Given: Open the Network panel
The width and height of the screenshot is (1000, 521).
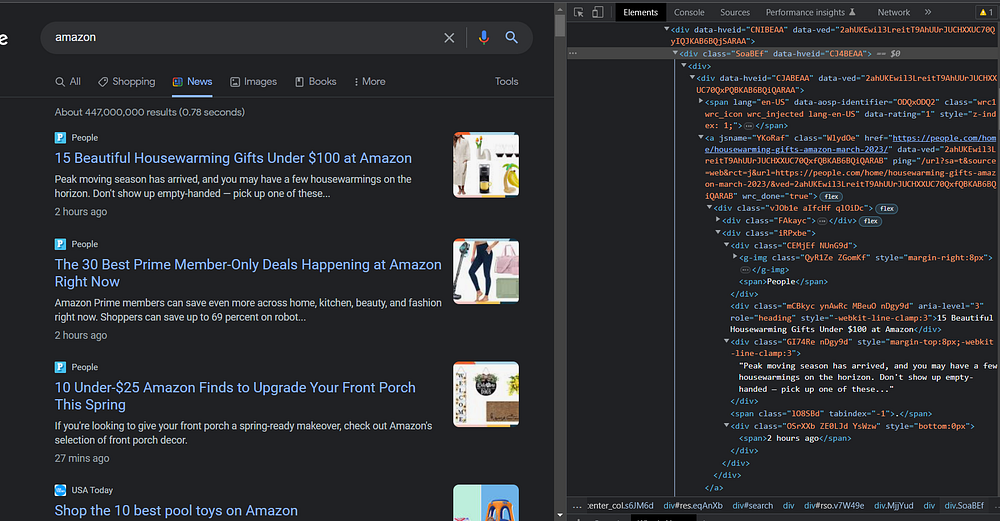Looking at the screenshot, I should coord(893,12).
